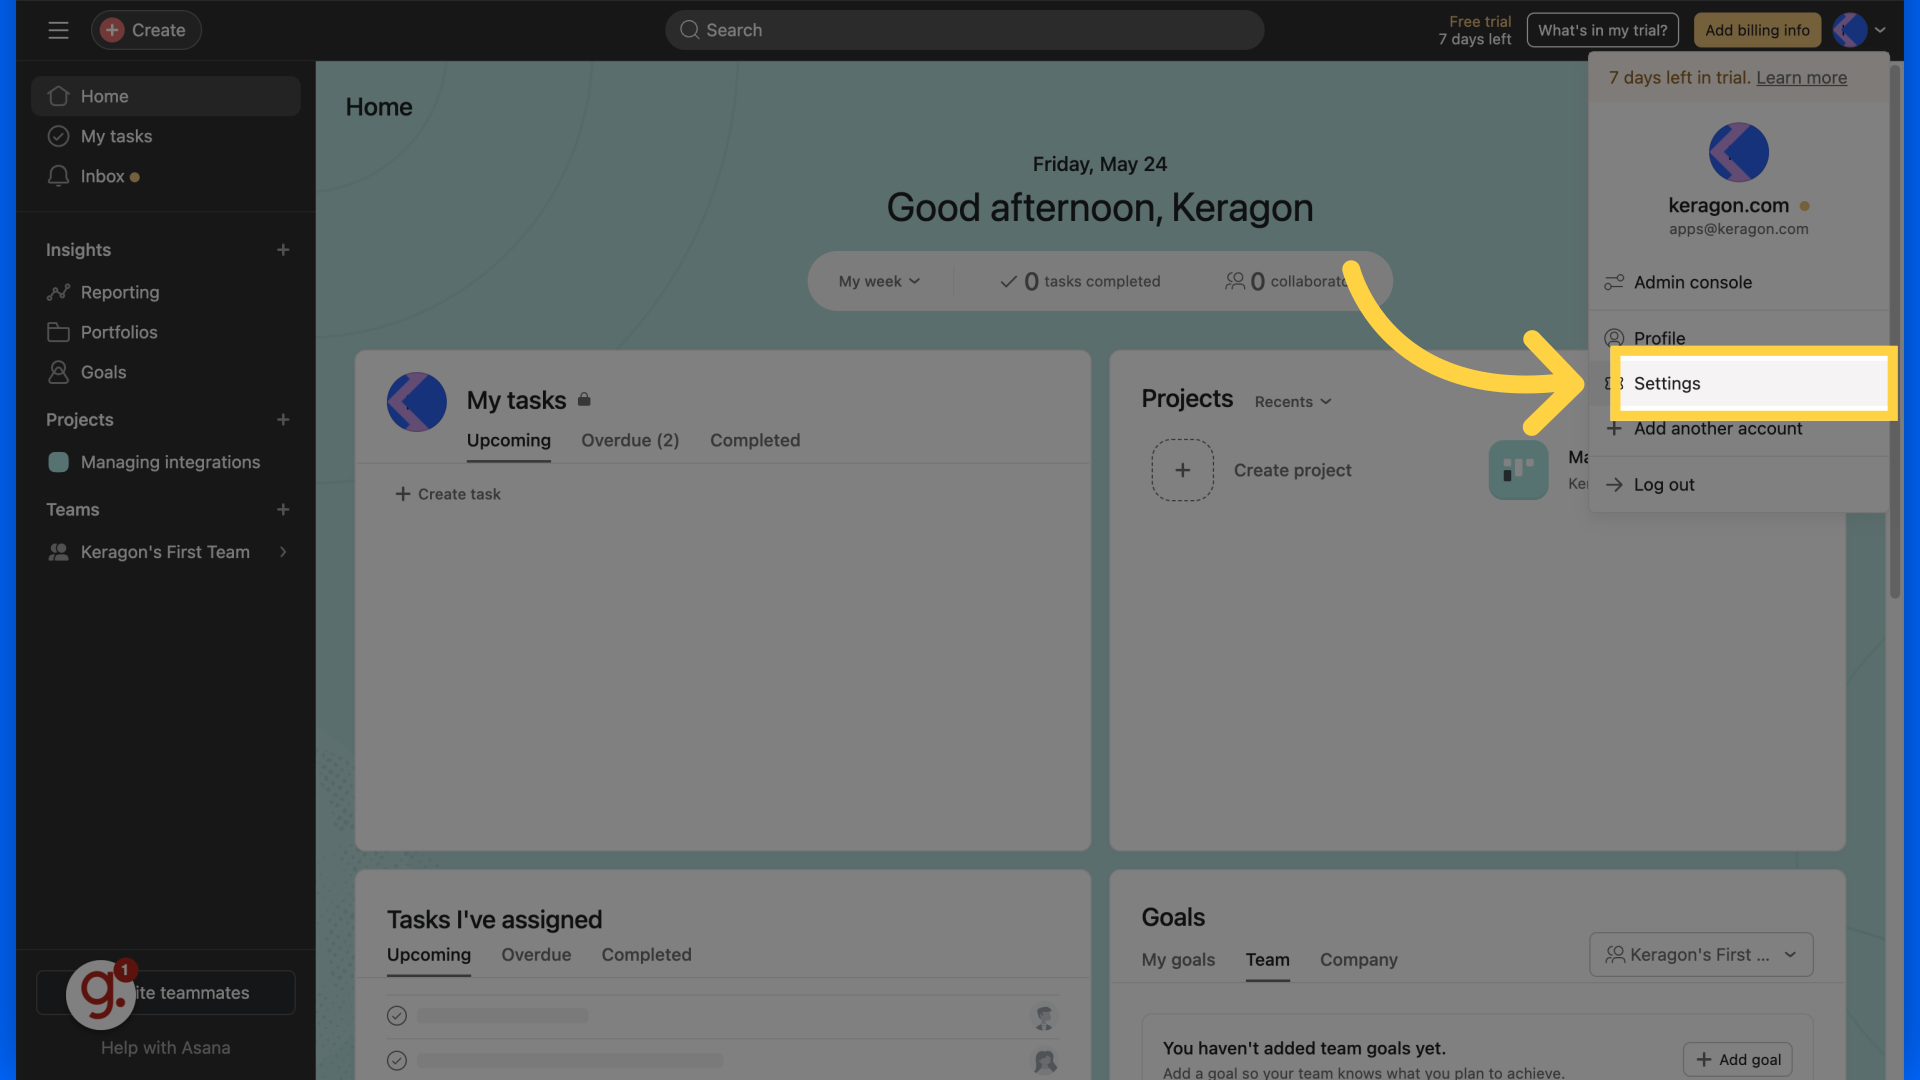Click the Managing integrations project color icon

[x=58, y=462]
